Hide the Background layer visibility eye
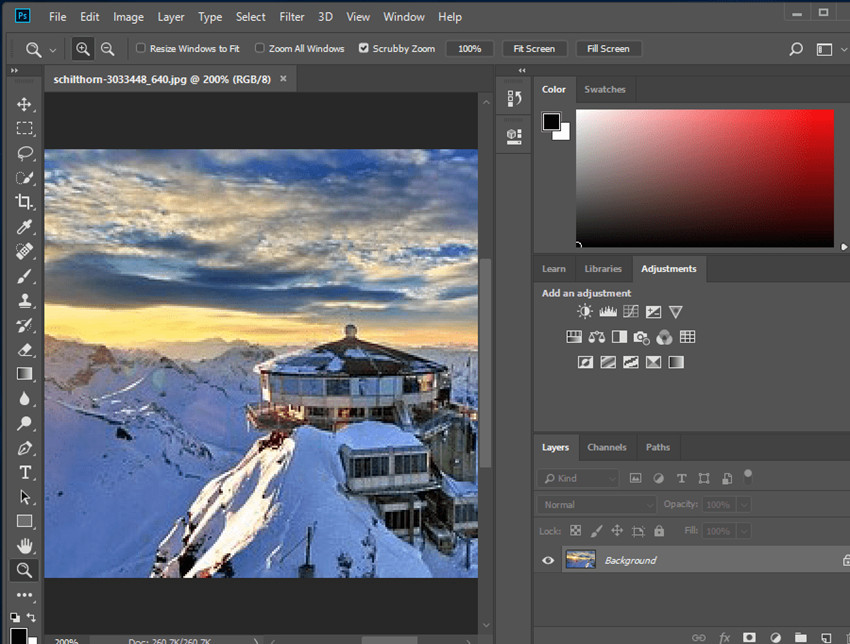The image size is (850, 644). coord(548,561)
